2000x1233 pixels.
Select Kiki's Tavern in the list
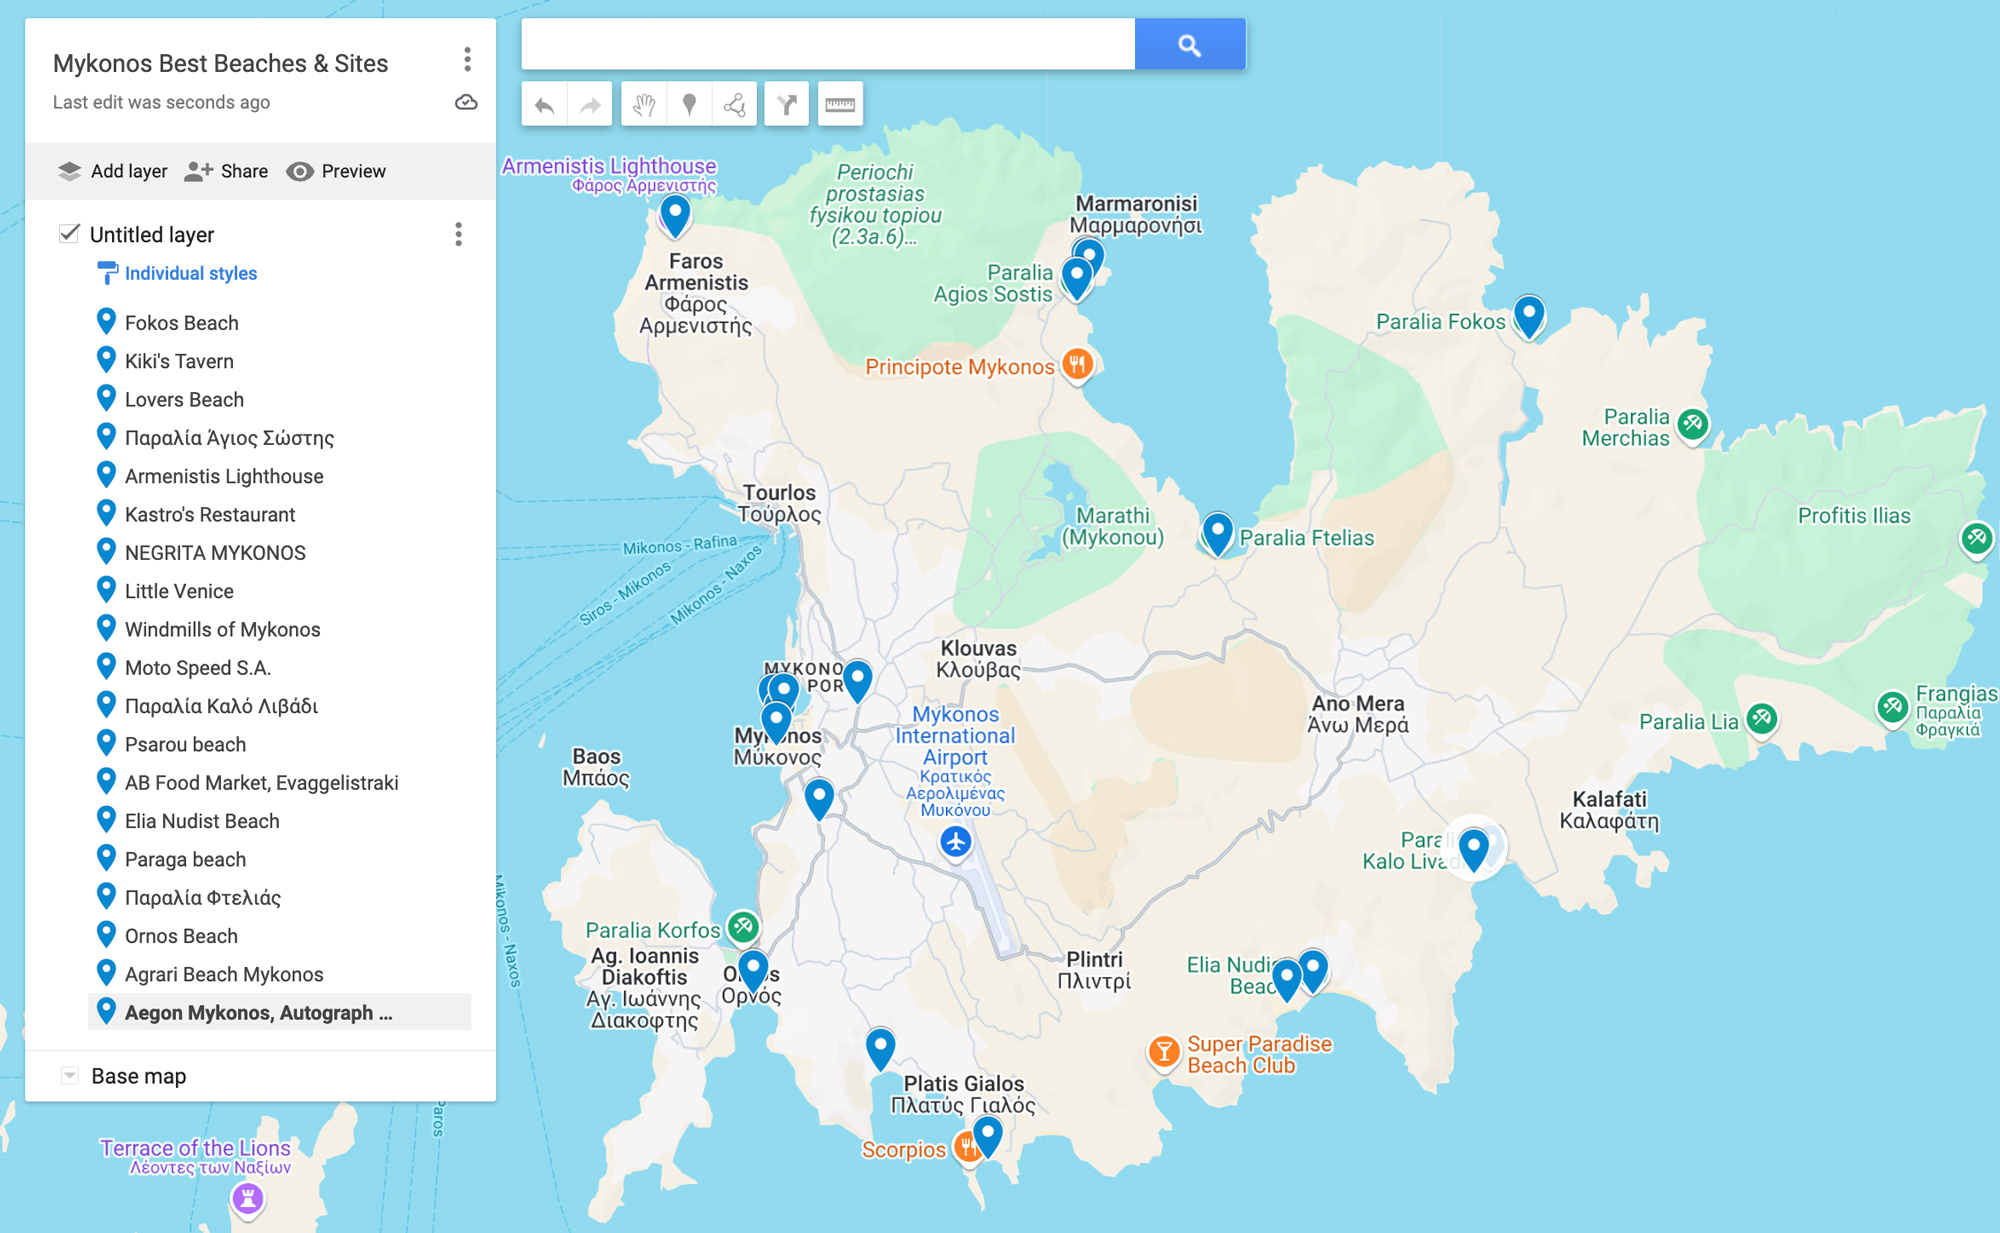point(280,361)
